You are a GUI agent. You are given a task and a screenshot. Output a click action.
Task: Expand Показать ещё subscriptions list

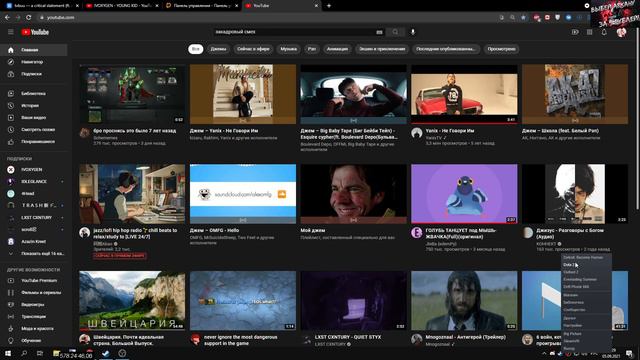pos(34,253)
